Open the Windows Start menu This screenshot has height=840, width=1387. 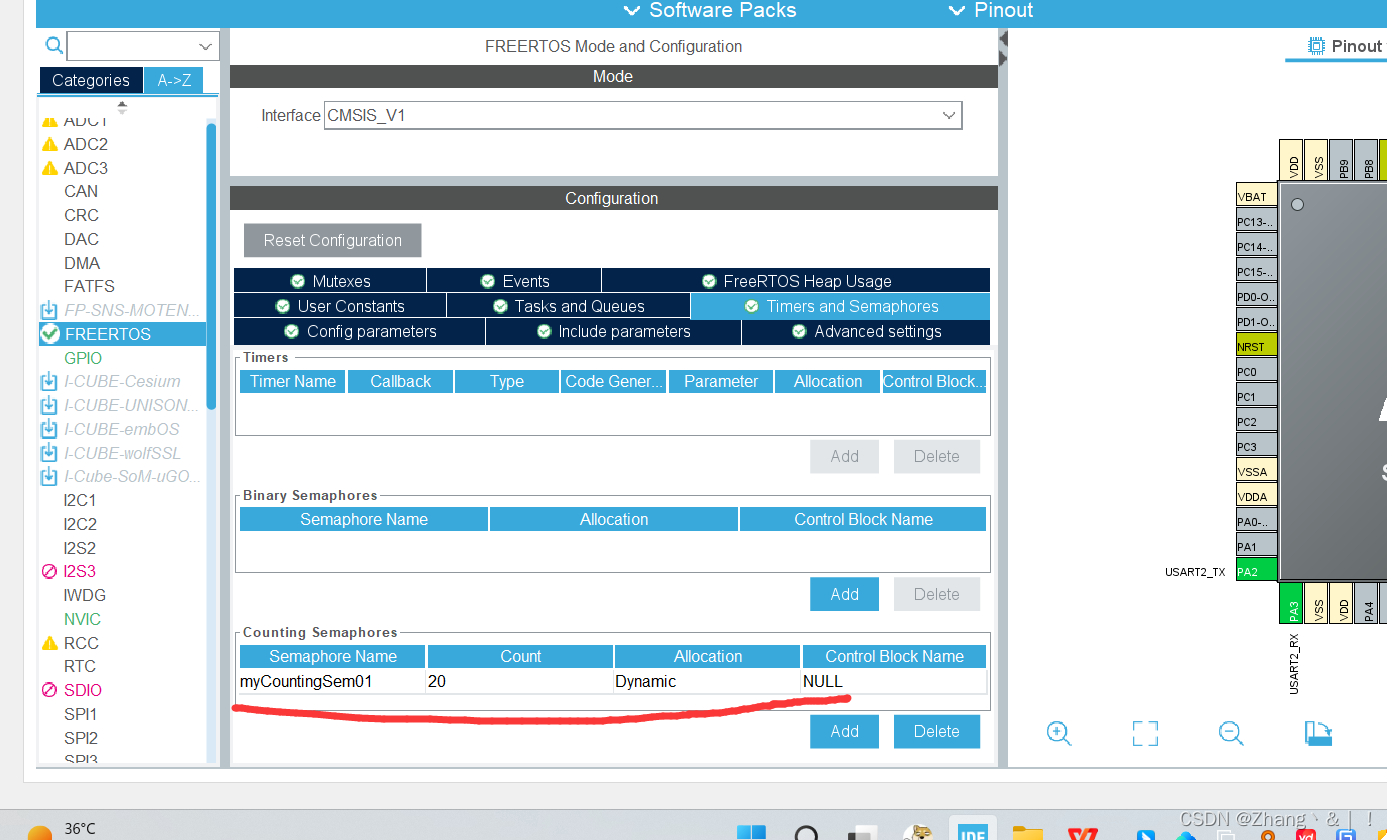751,832
